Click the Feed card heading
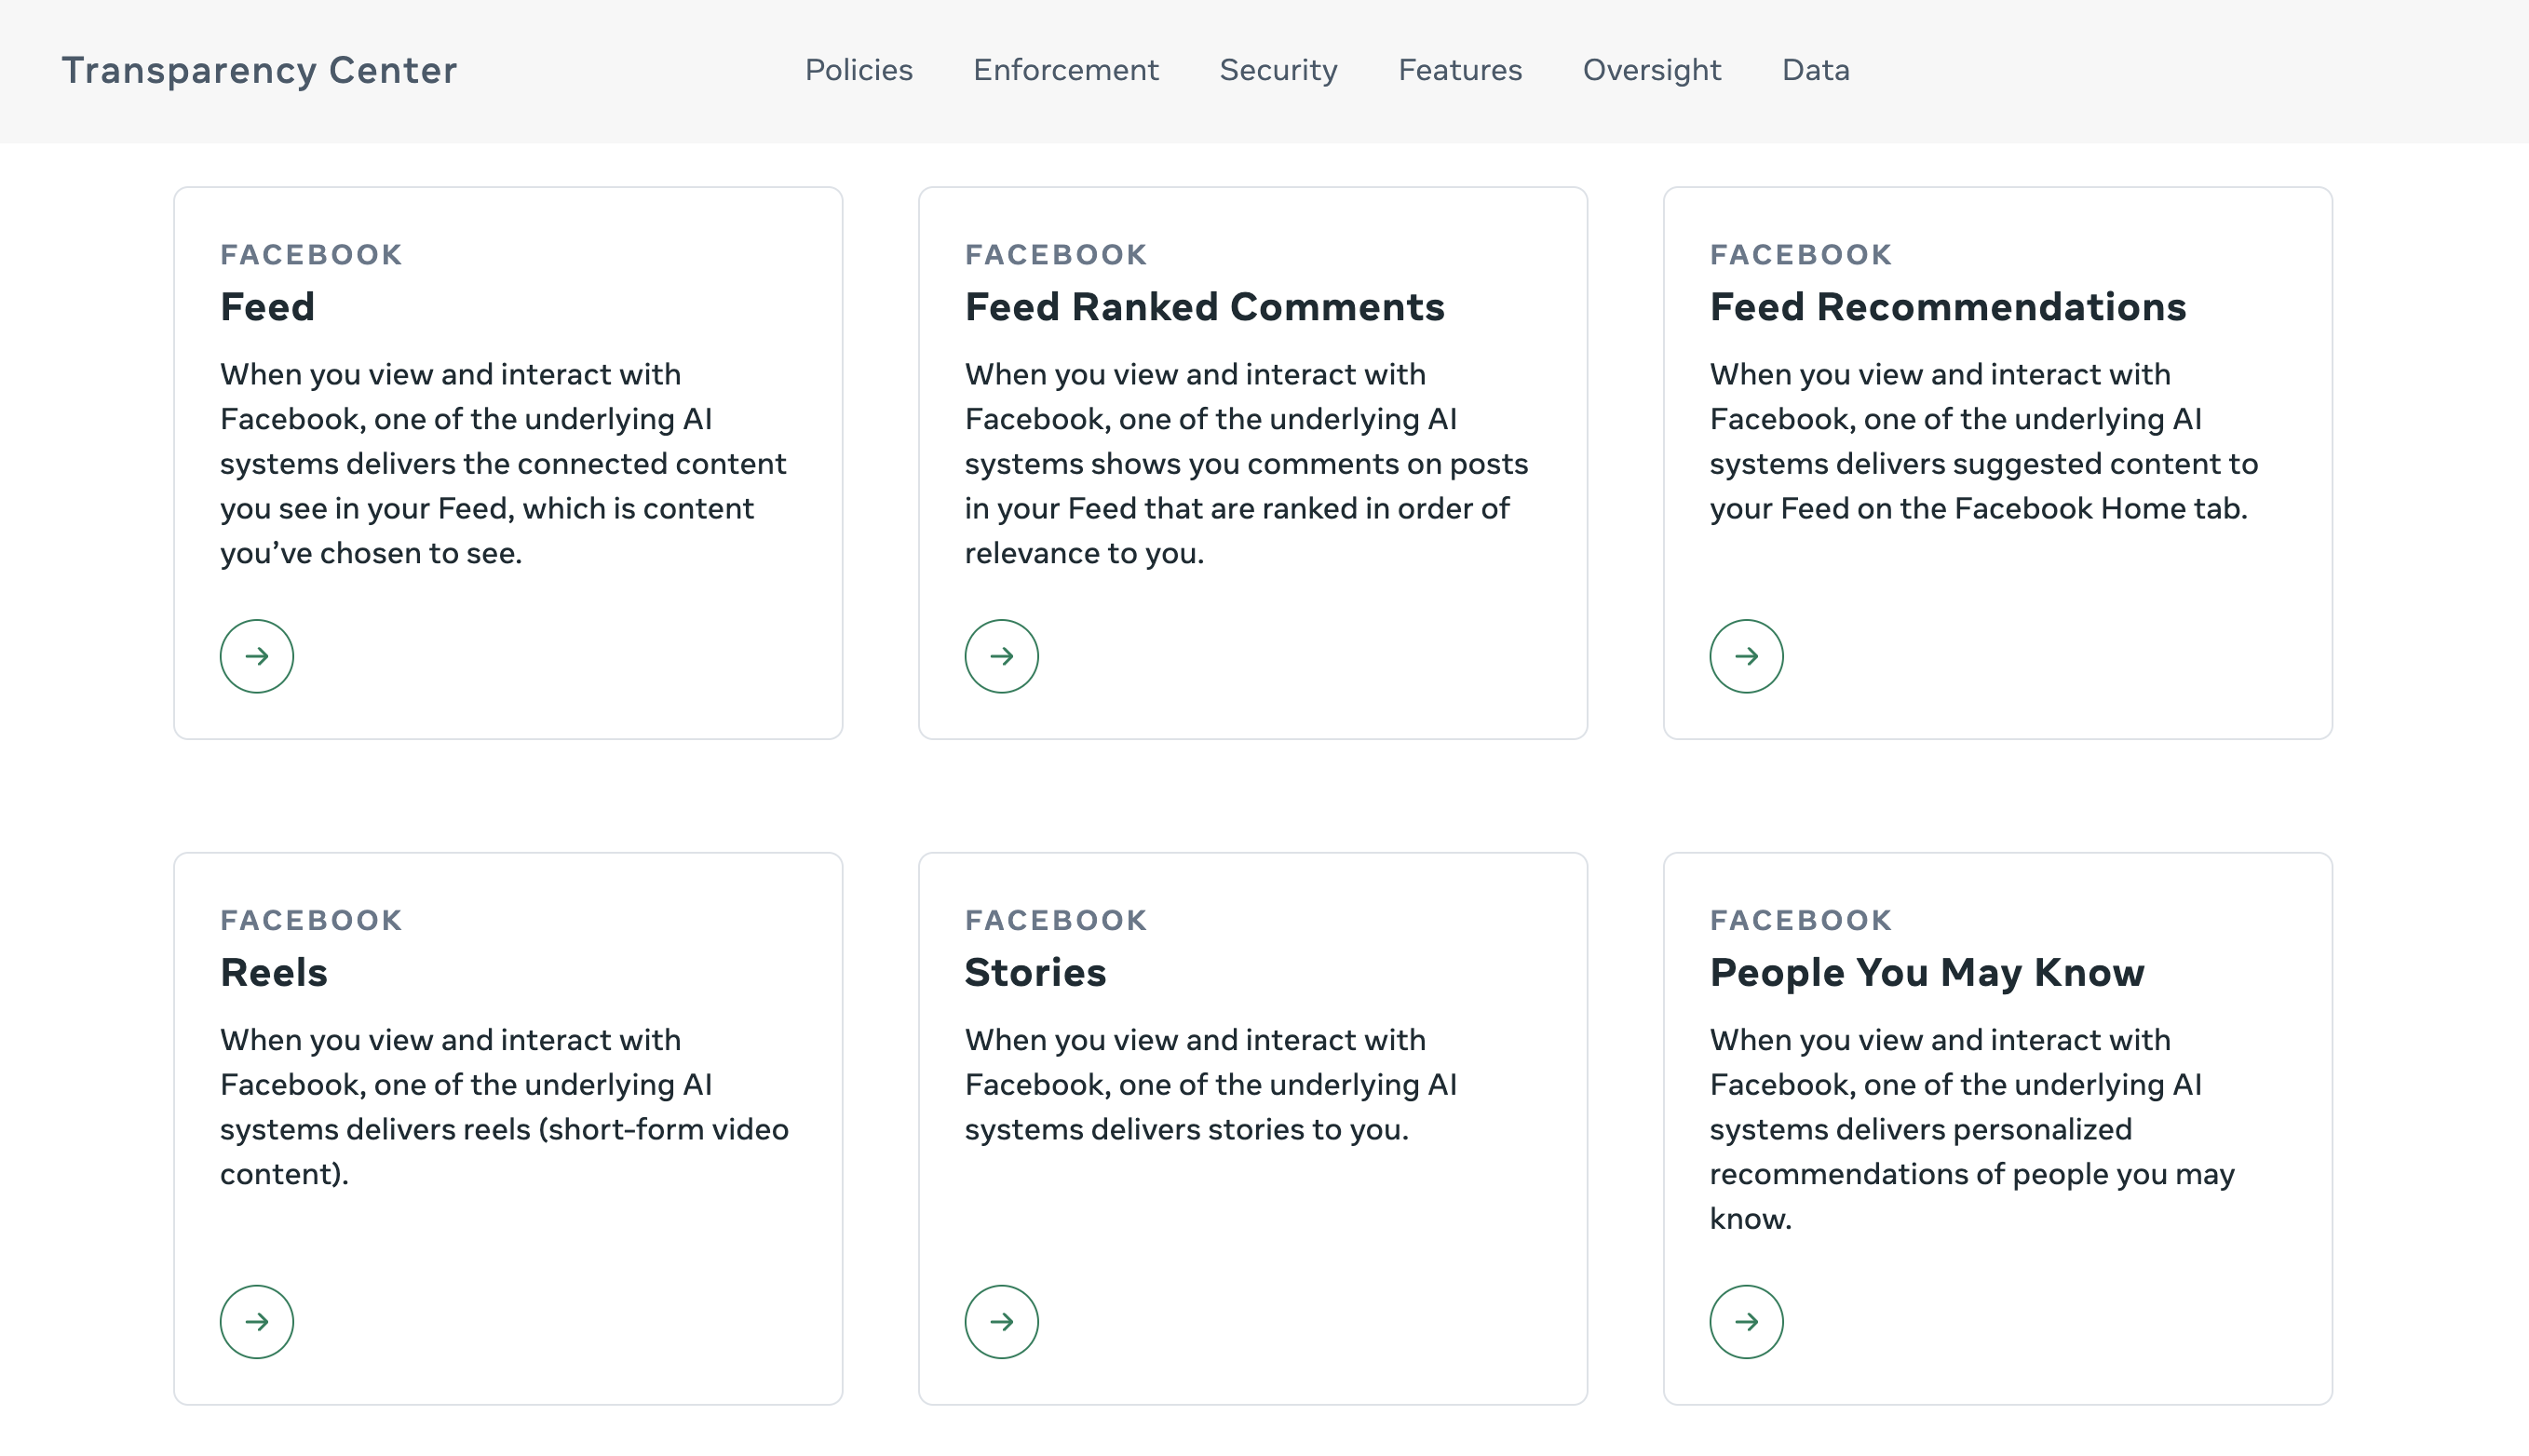The image size is (2529, 1456). tap(267, 306)
